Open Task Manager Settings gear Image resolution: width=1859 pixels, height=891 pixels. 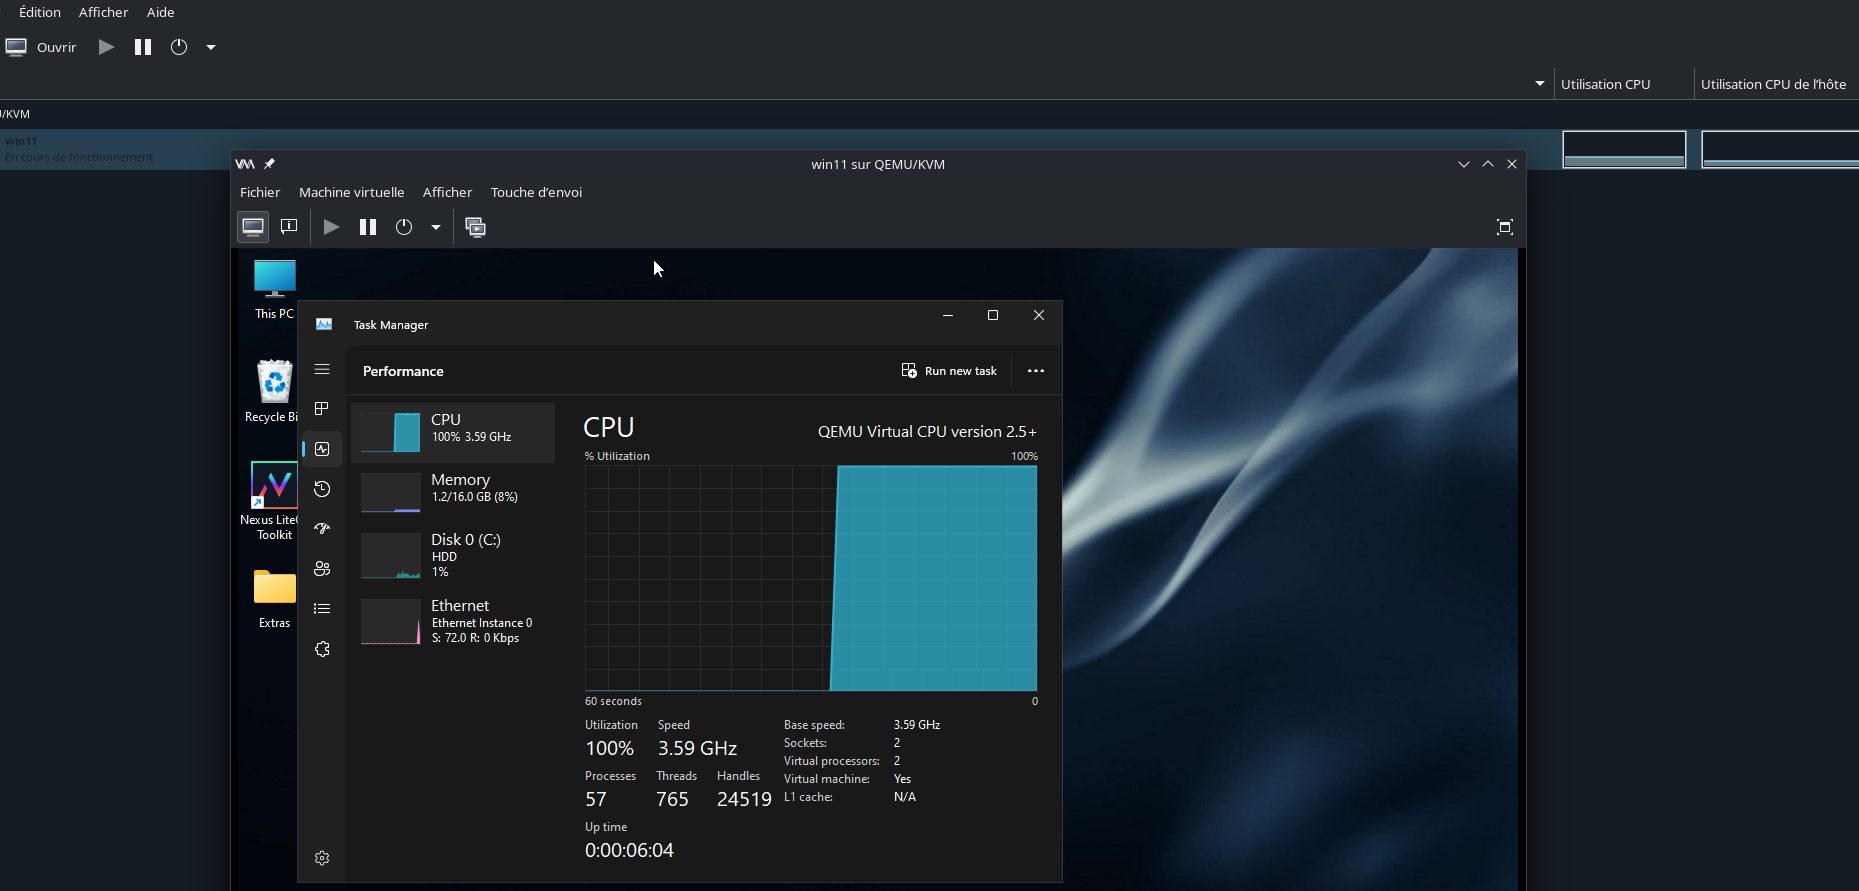[322, 858]
